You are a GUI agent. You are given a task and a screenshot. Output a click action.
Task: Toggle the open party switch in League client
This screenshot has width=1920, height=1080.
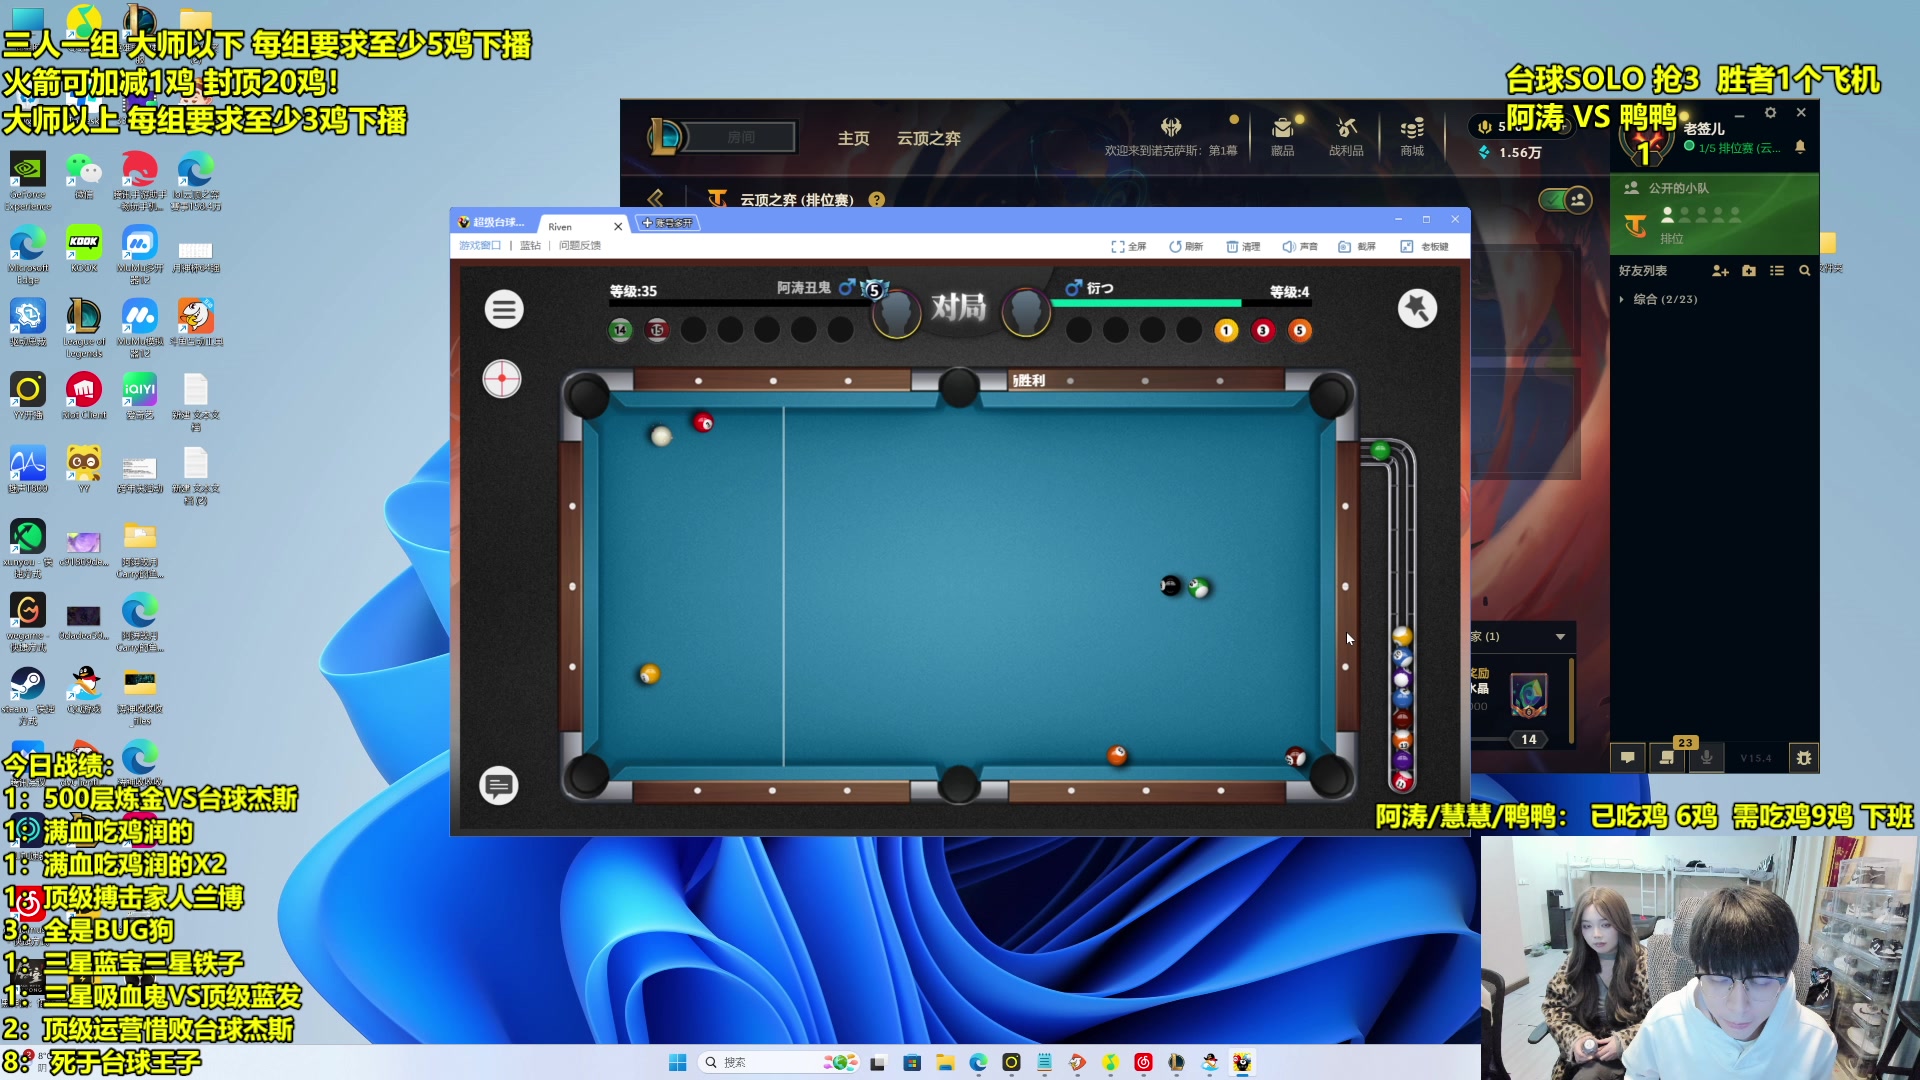click(1566, 200)
